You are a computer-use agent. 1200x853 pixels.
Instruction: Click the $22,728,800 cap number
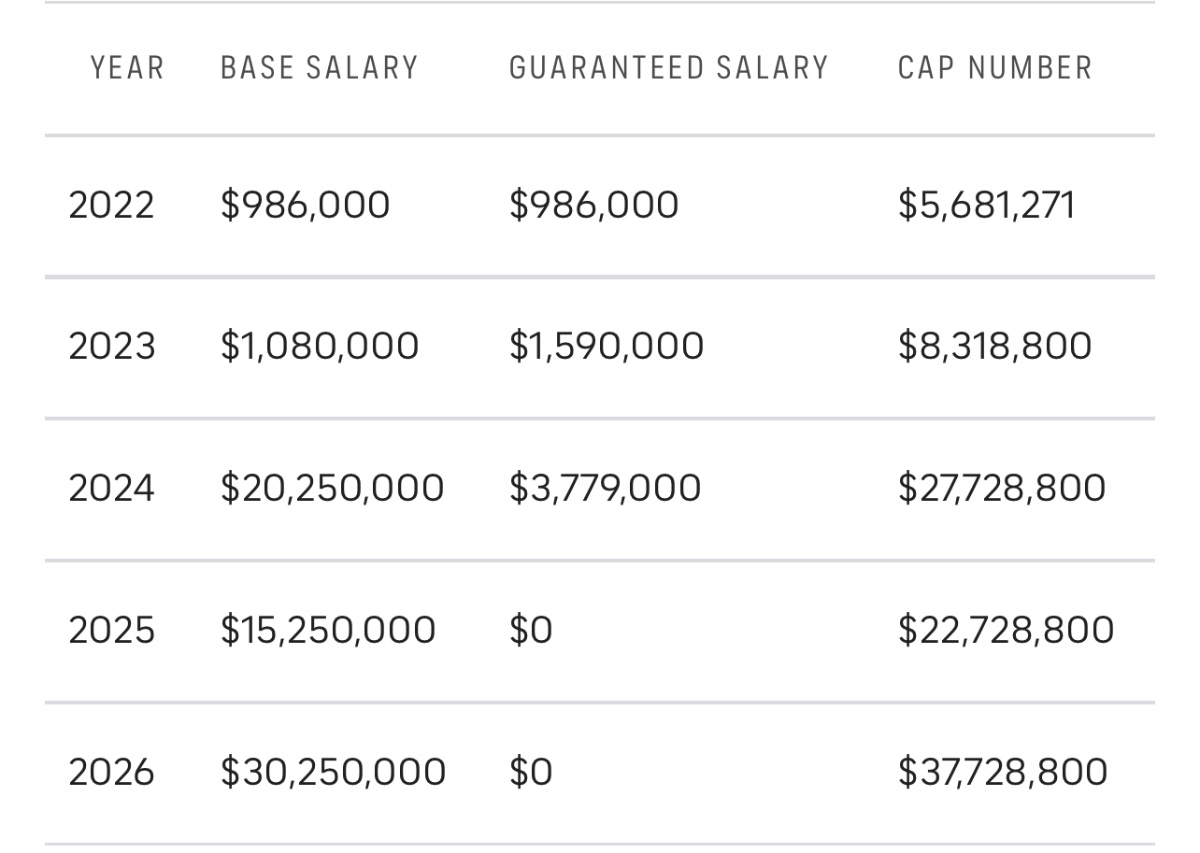1005,630
